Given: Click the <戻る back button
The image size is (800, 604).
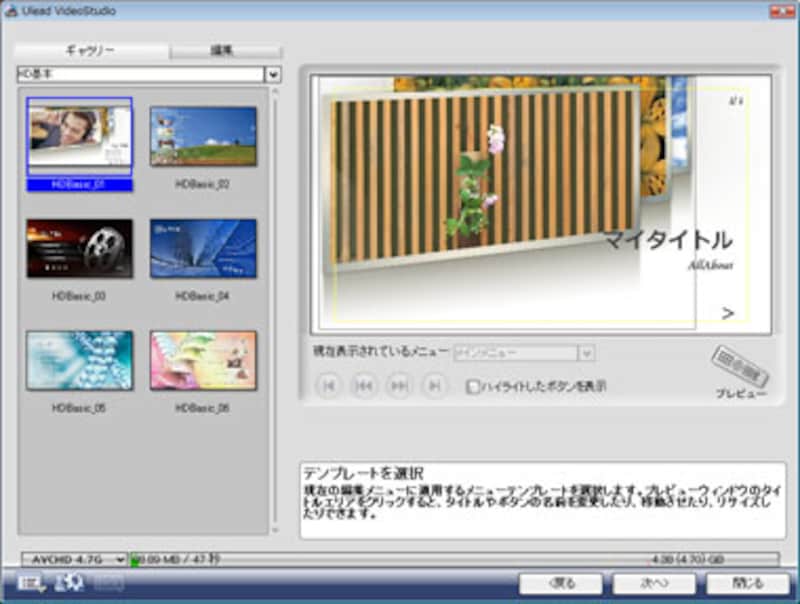Looking at the screenshot, I should tap(561, 583).
